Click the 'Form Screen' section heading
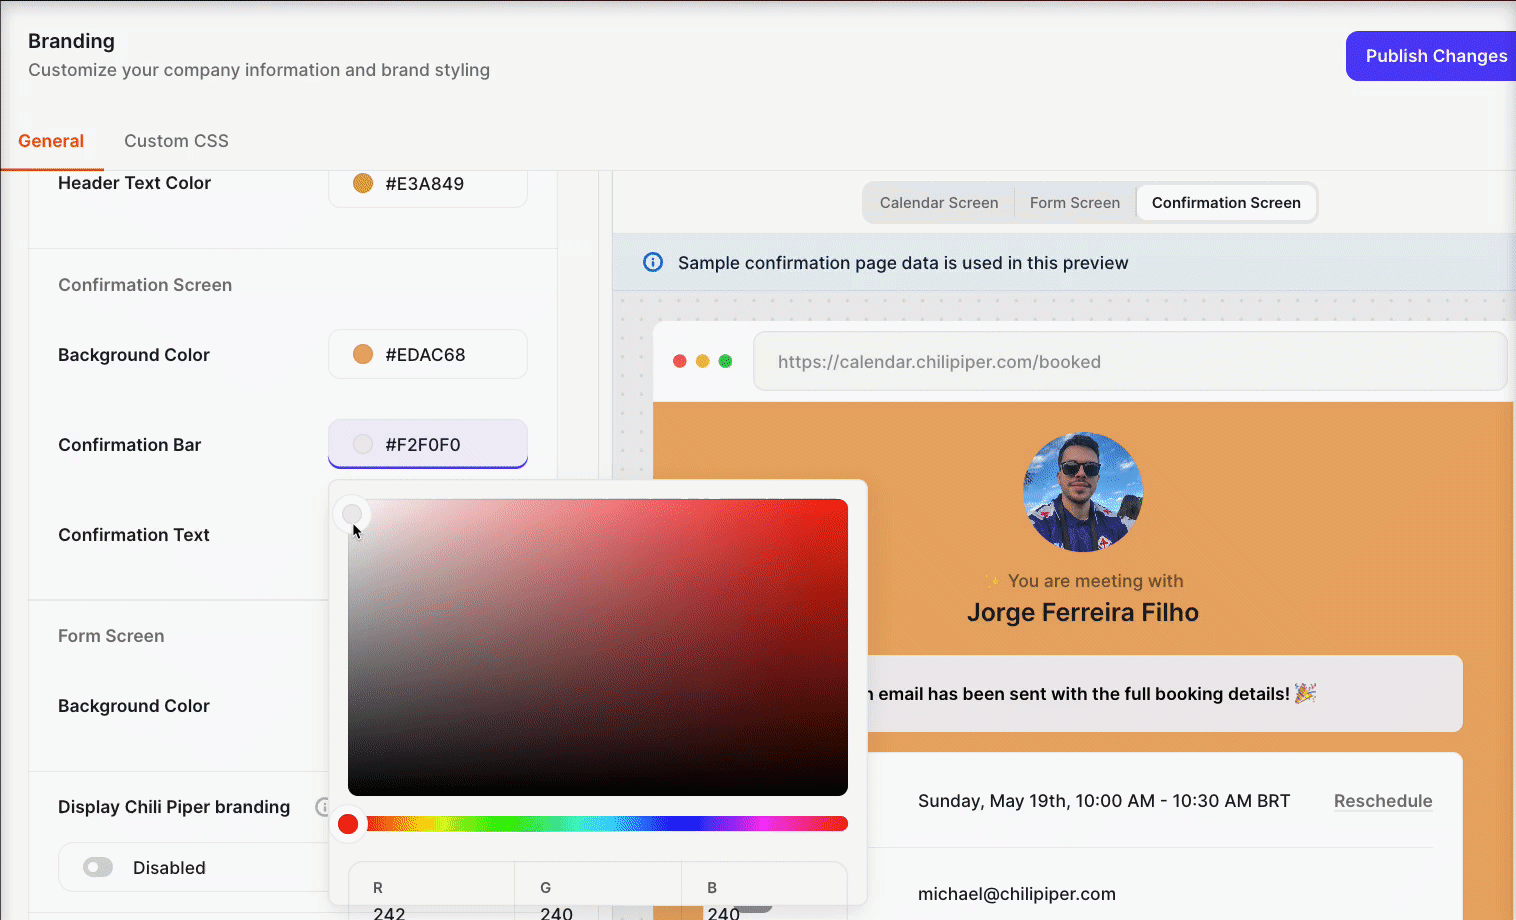The image size is (1516, 920). (x=111, y=636)
